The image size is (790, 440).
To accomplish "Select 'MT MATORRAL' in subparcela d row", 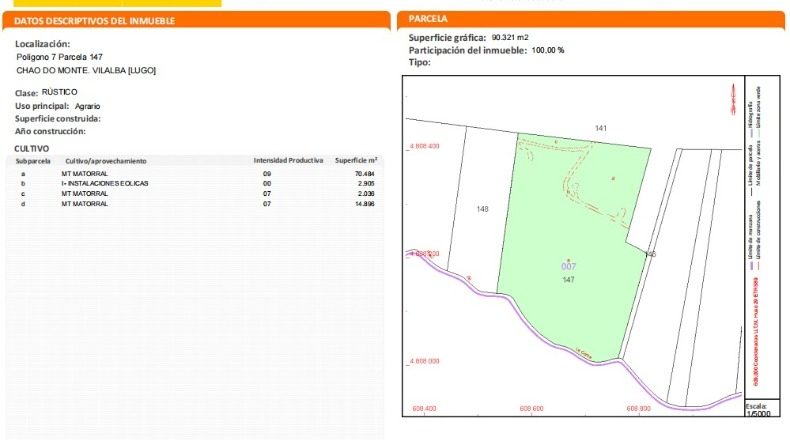I will (x=85, y=204).
